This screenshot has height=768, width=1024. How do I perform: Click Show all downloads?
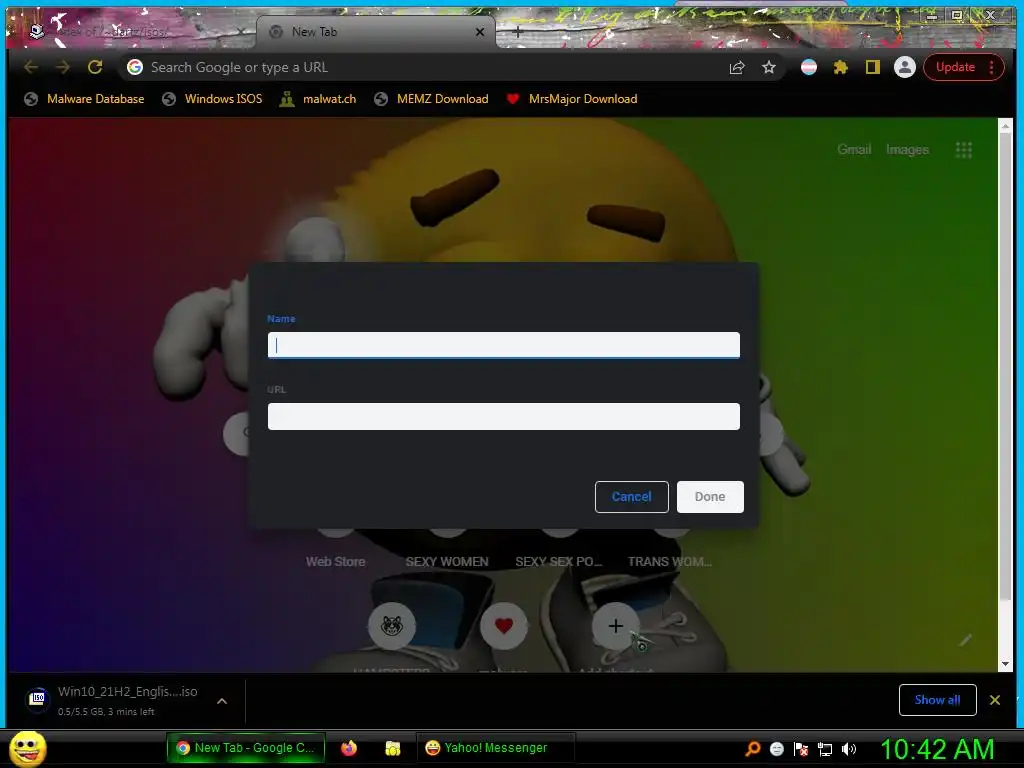pyautogui.click(x=937, y=700)
